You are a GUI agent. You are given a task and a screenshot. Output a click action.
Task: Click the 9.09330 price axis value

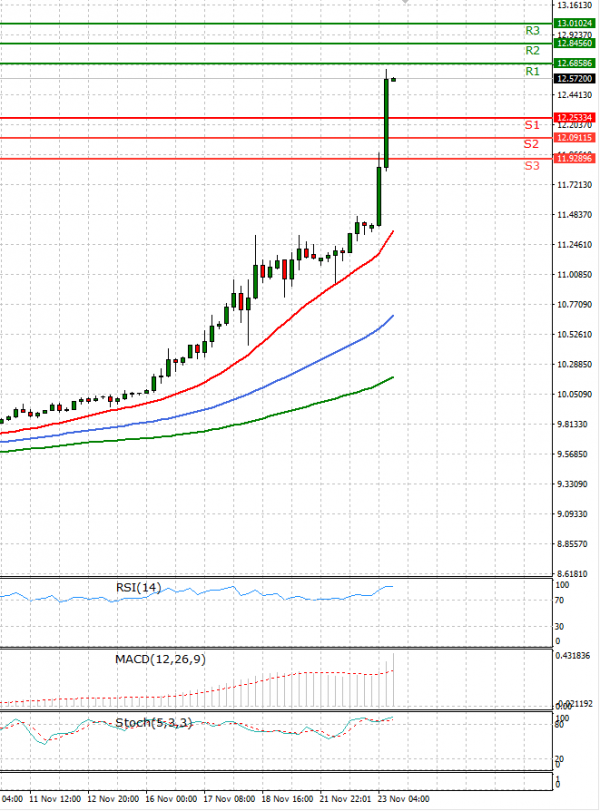click(572, 514)
